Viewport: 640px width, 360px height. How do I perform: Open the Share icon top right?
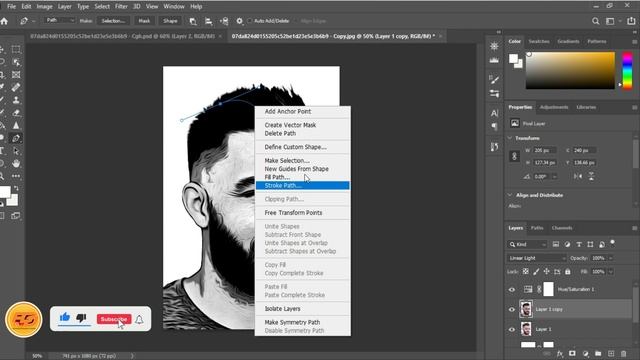click(x=631, y=21)
